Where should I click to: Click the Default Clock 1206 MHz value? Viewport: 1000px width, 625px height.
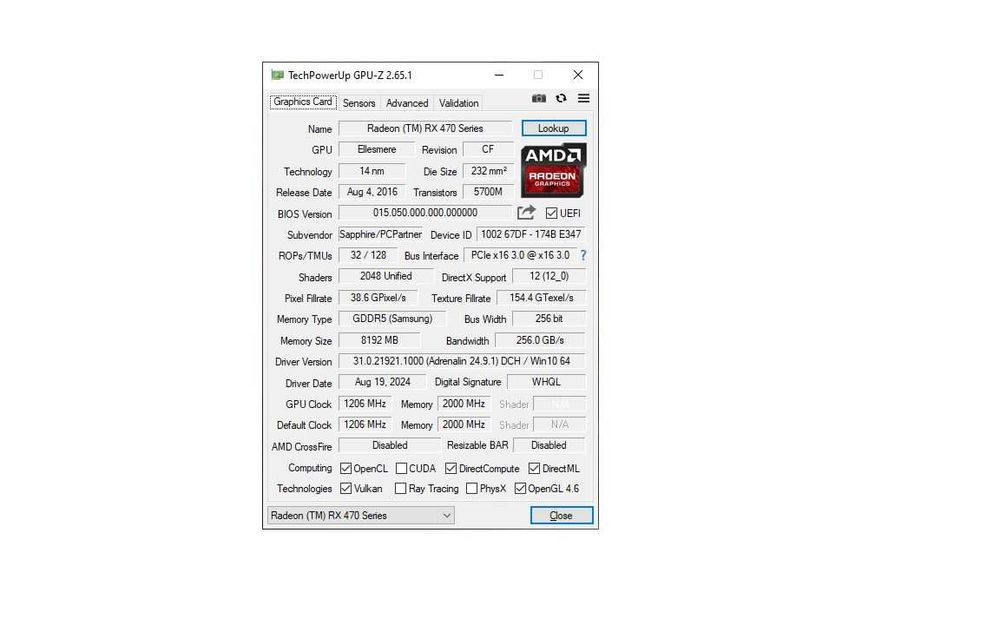pyautogui.click(x=365, y=424)
